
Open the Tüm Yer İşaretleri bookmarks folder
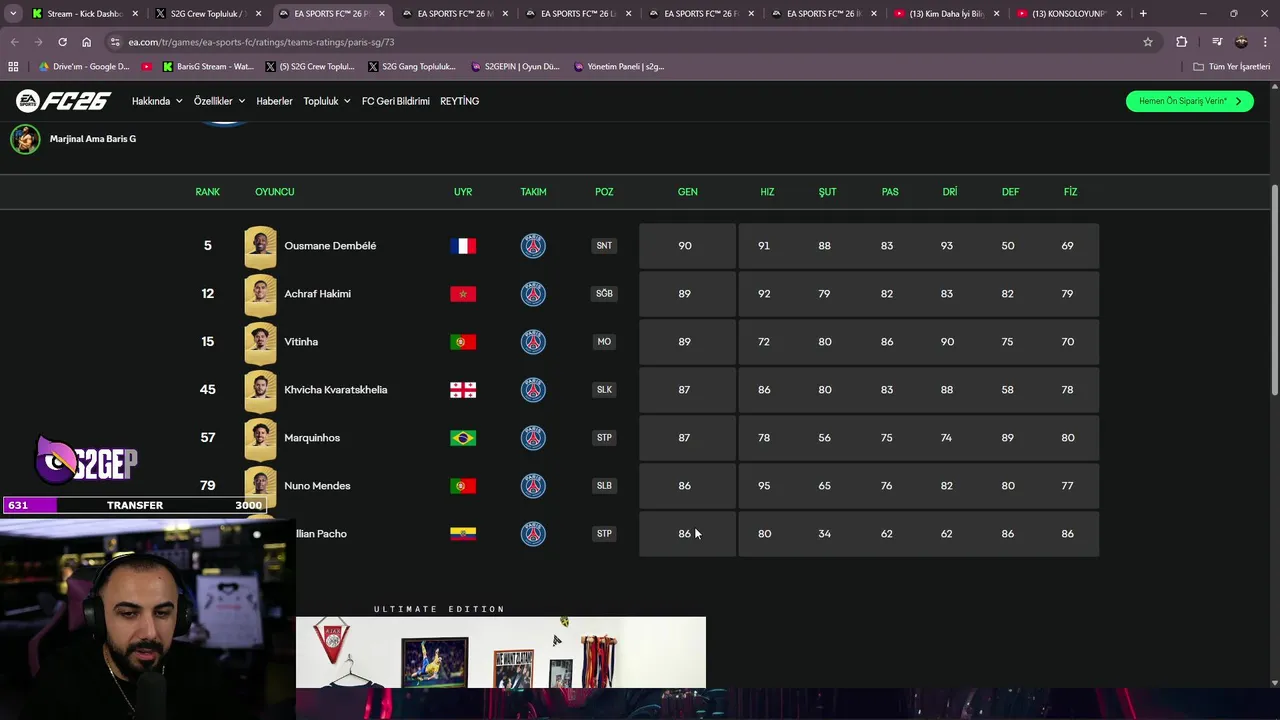point(1231,67)
